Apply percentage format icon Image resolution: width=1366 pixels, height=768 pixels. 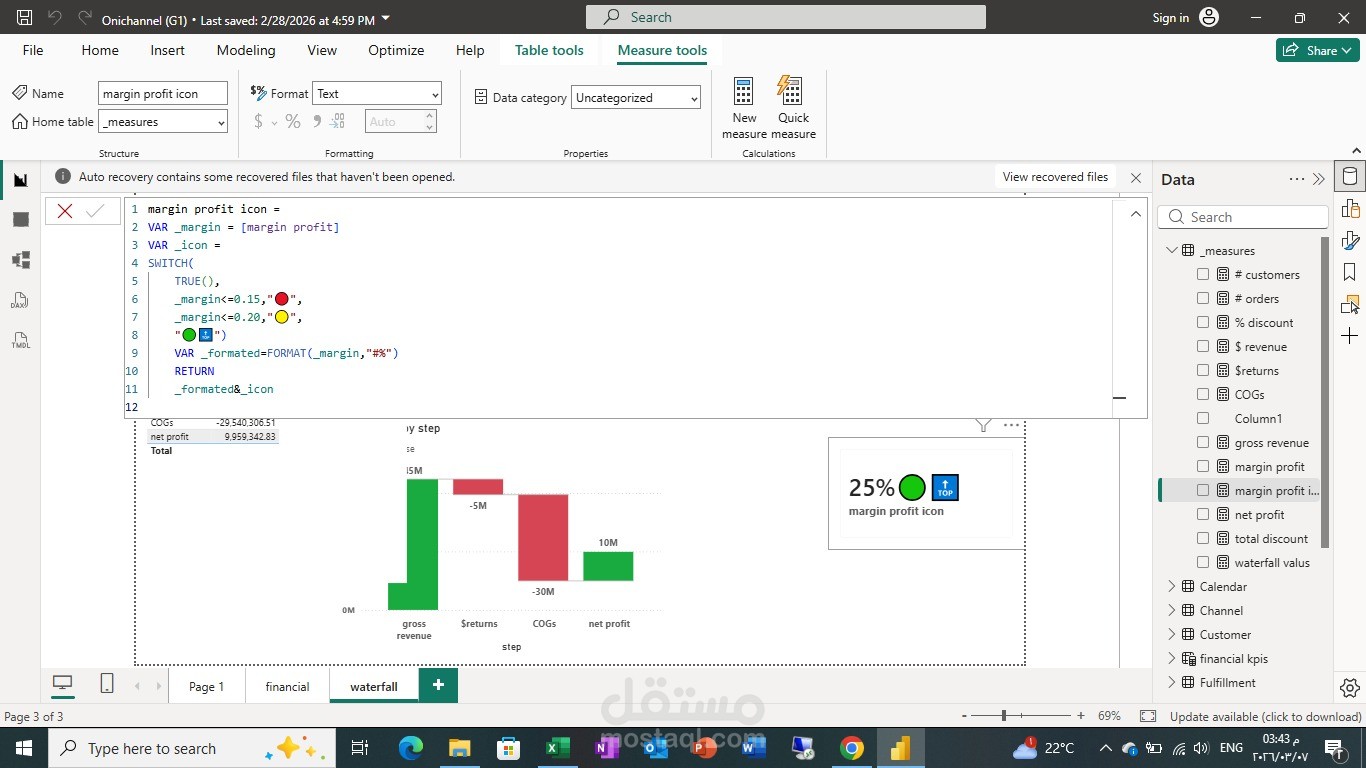[x=293, y=121]
